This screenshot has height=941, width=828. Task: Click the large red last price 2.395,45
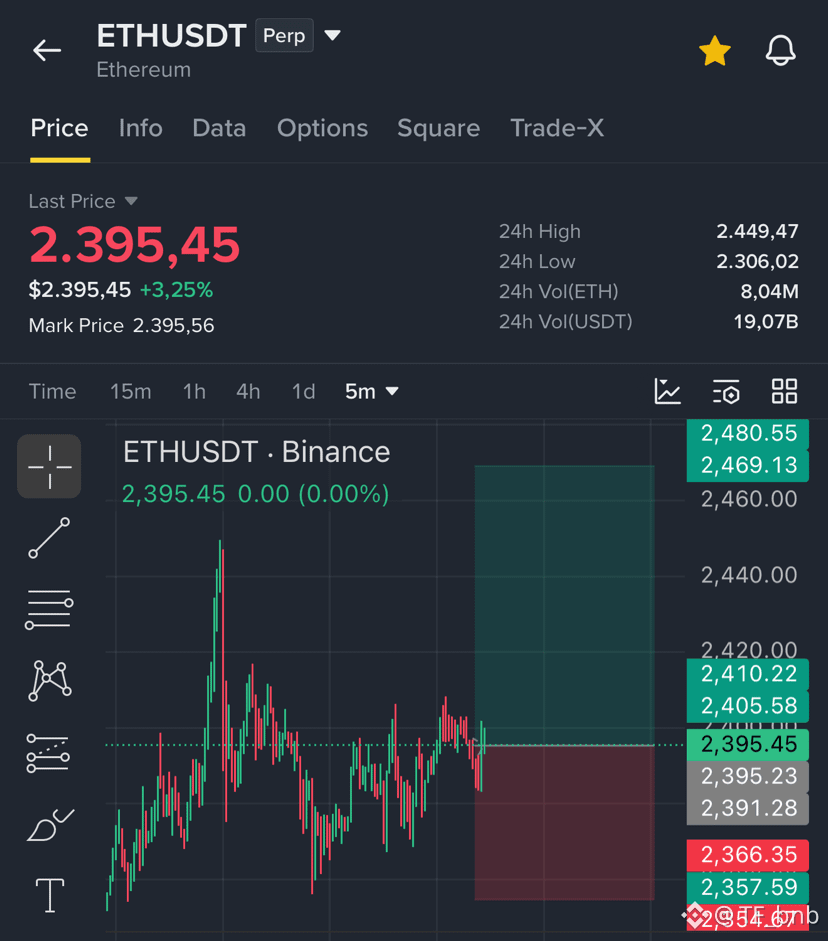tap(134, 245)
